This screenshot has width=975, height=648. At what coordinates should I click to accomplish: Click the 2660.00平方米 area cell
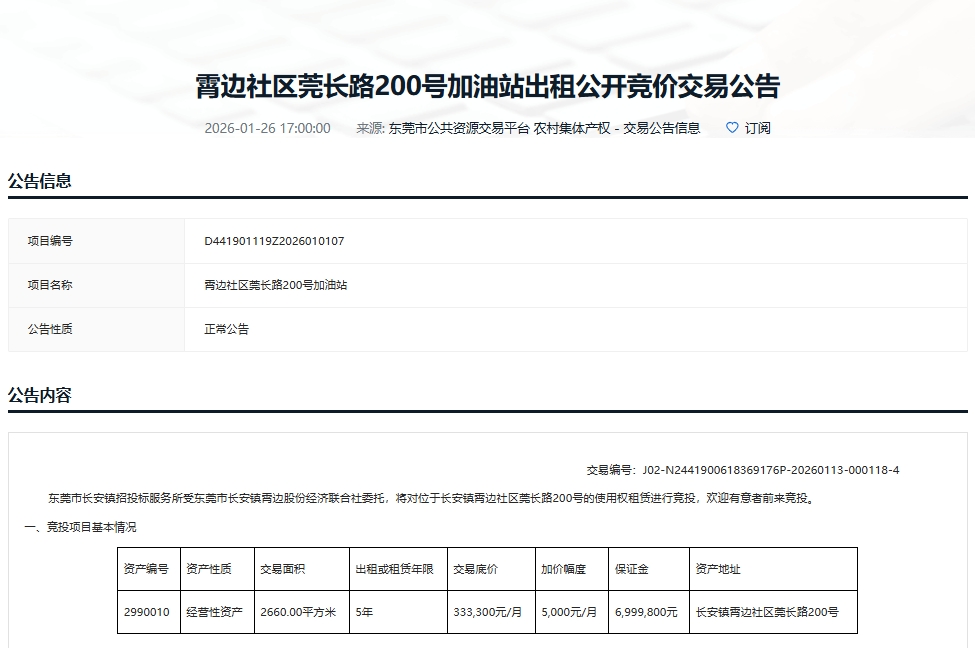pos(297,612)
